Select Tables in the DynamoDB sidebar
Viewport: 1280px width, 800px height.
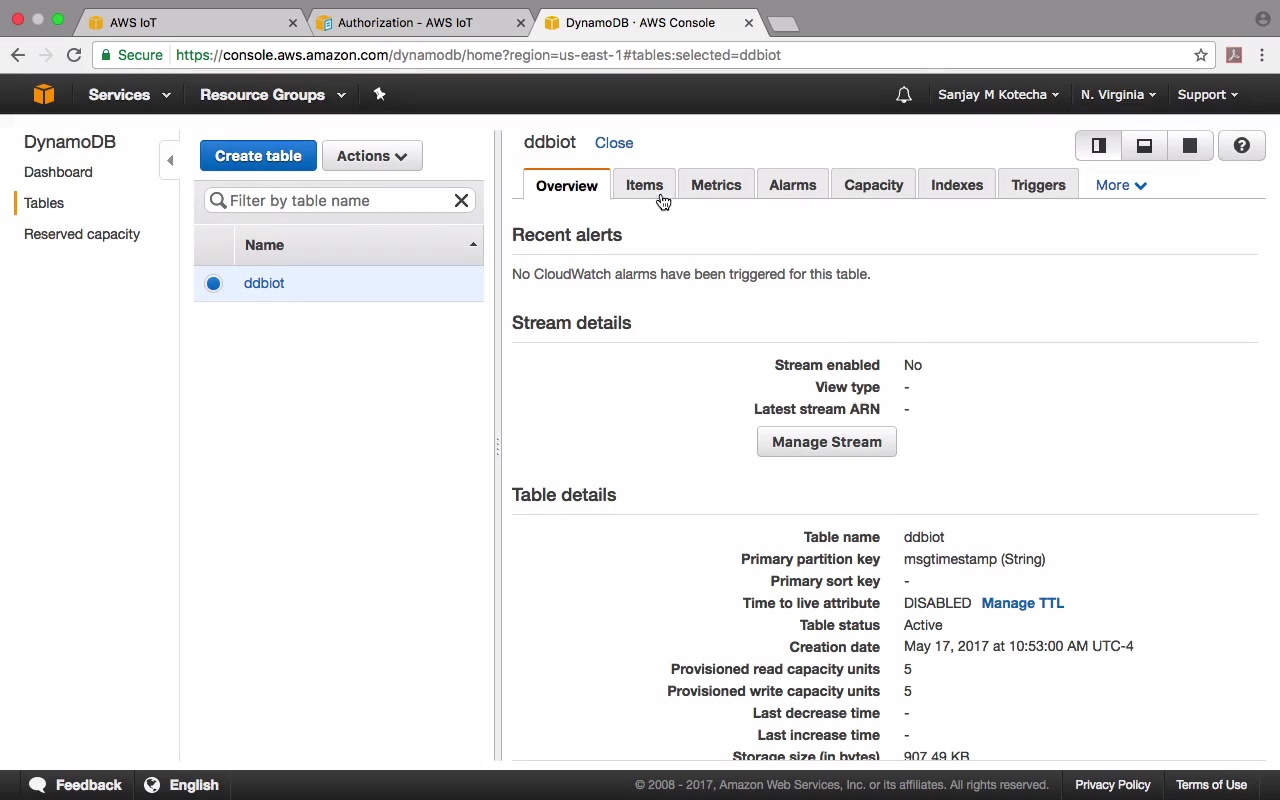click(44, 203)
